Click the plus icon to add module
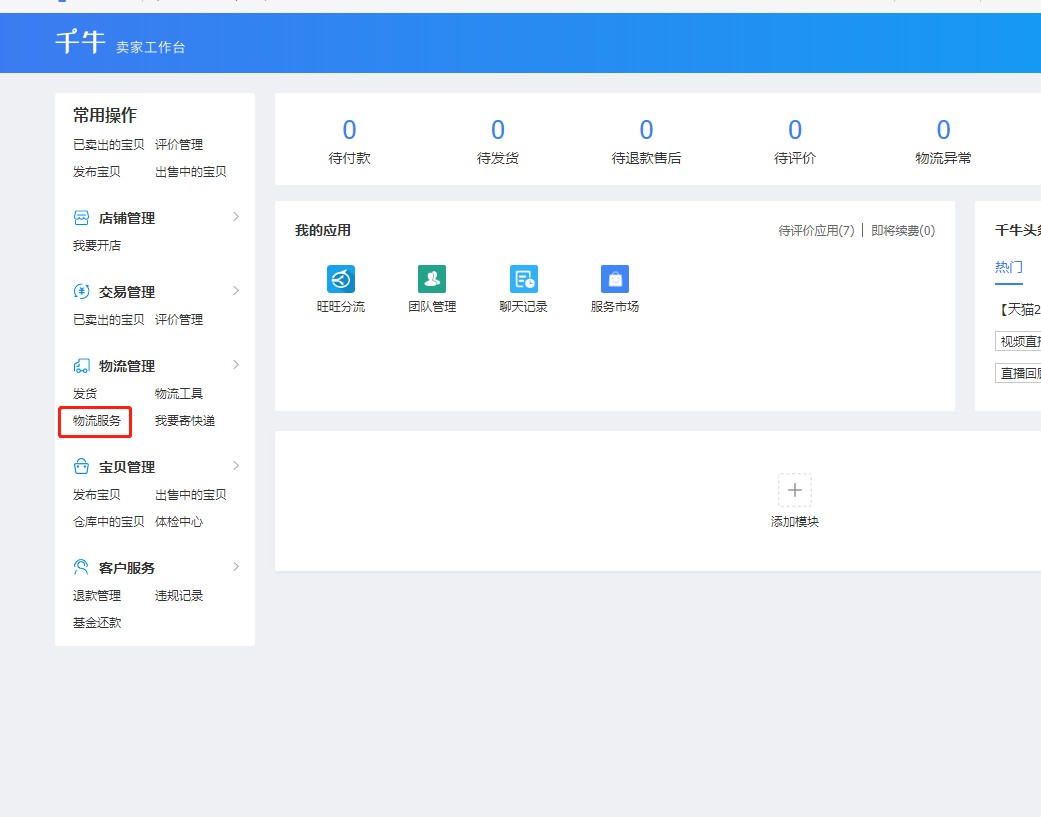 (794, 490)
